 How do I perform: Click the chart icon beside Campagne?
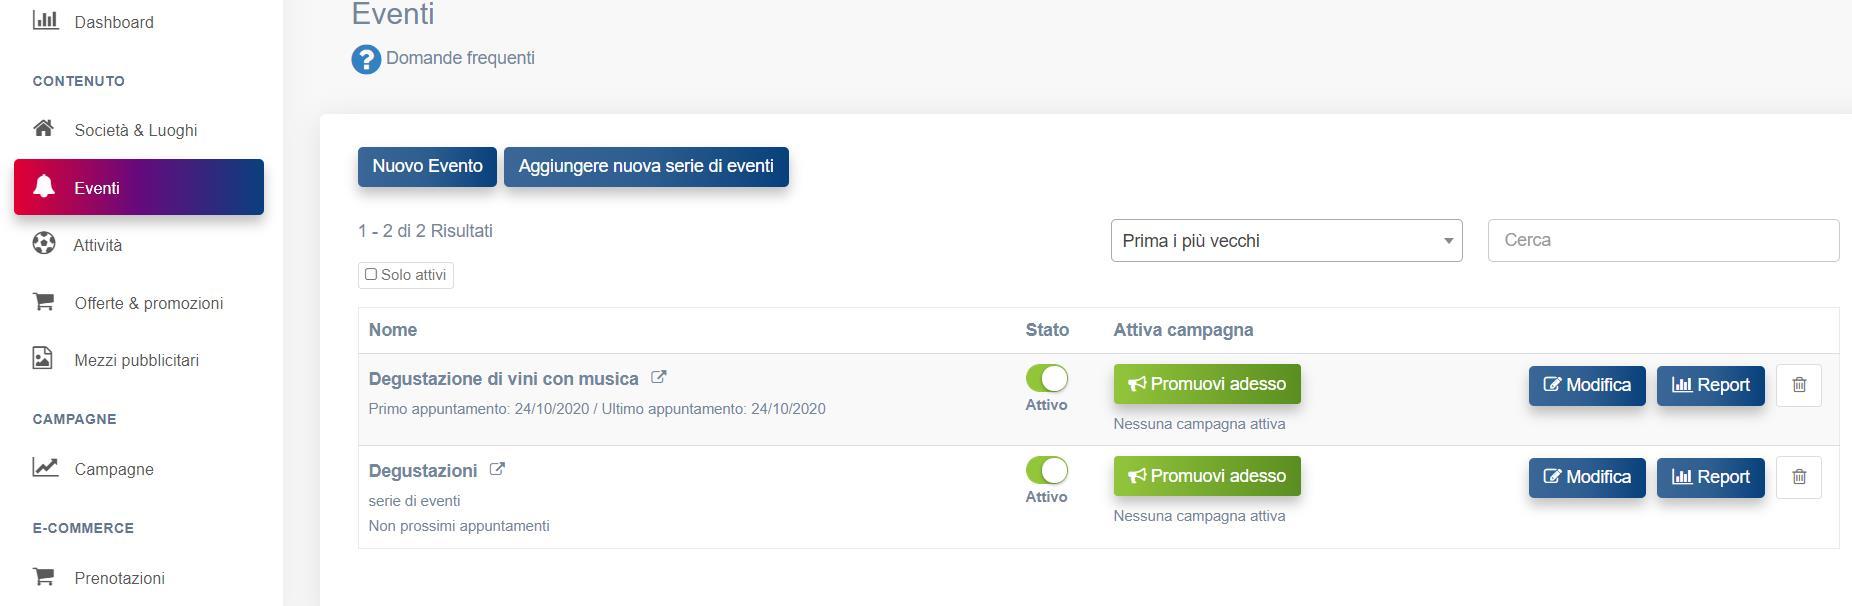tap(45, 468)
